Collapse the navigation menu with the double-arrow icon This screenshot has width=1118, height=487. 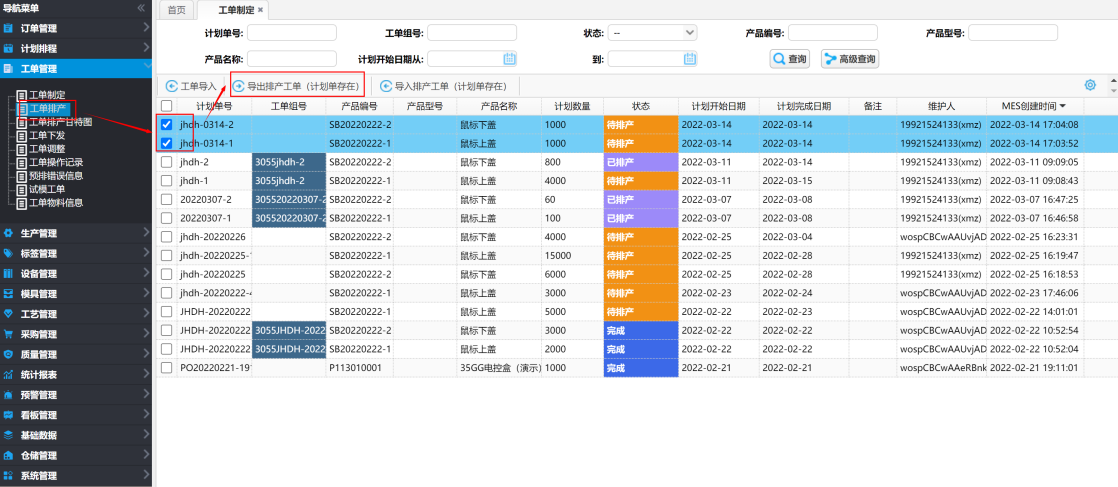click(x=141, y=8)
